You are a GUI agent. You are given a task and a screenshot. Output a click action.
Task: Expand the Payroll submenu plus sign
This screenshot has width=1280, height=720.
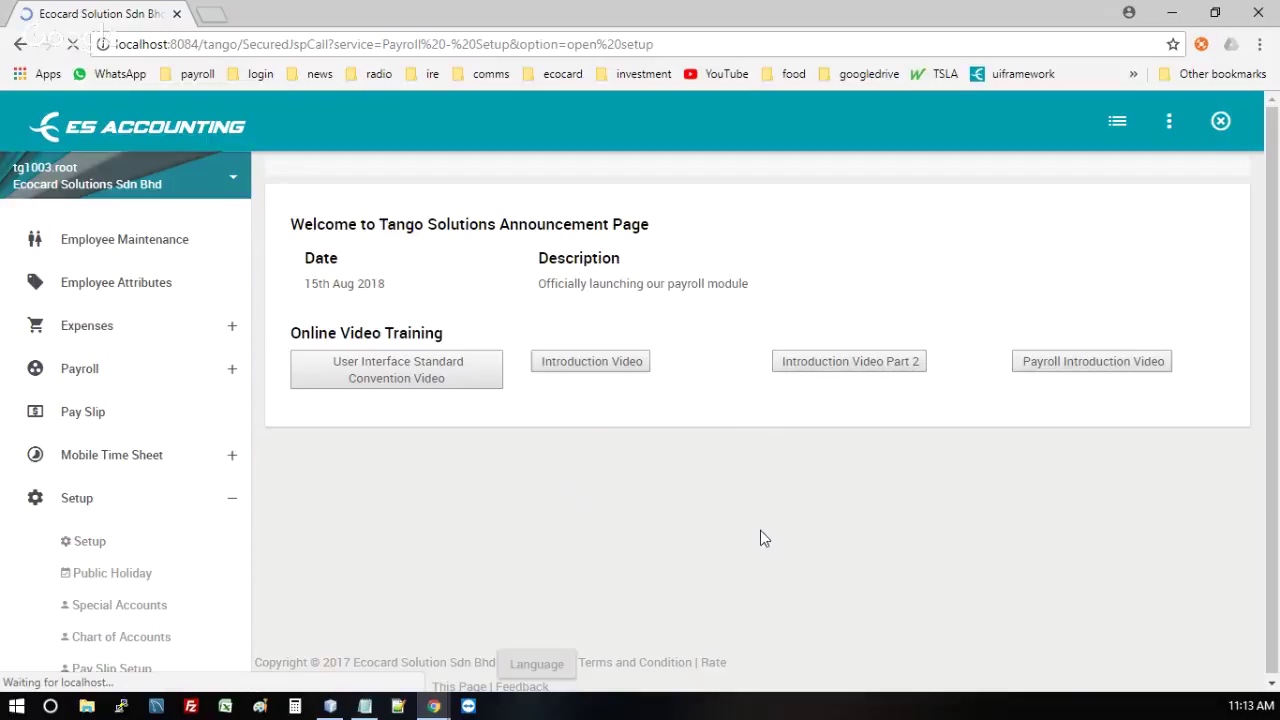pyautogui.click(x=232, y=369)
